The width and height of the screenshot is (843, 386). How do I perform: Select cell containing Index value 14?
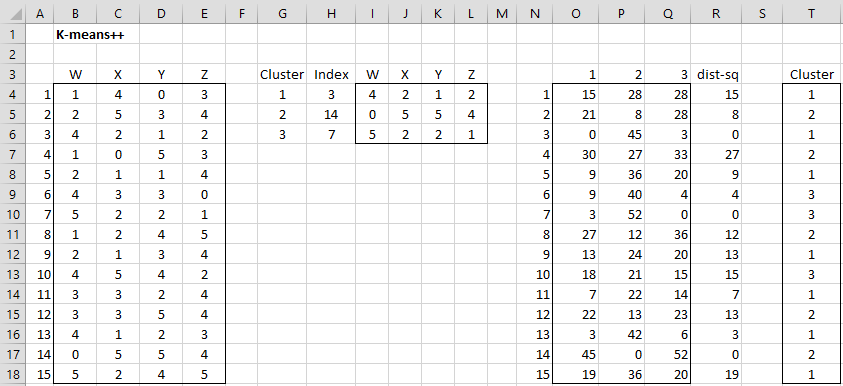[331, 115]
